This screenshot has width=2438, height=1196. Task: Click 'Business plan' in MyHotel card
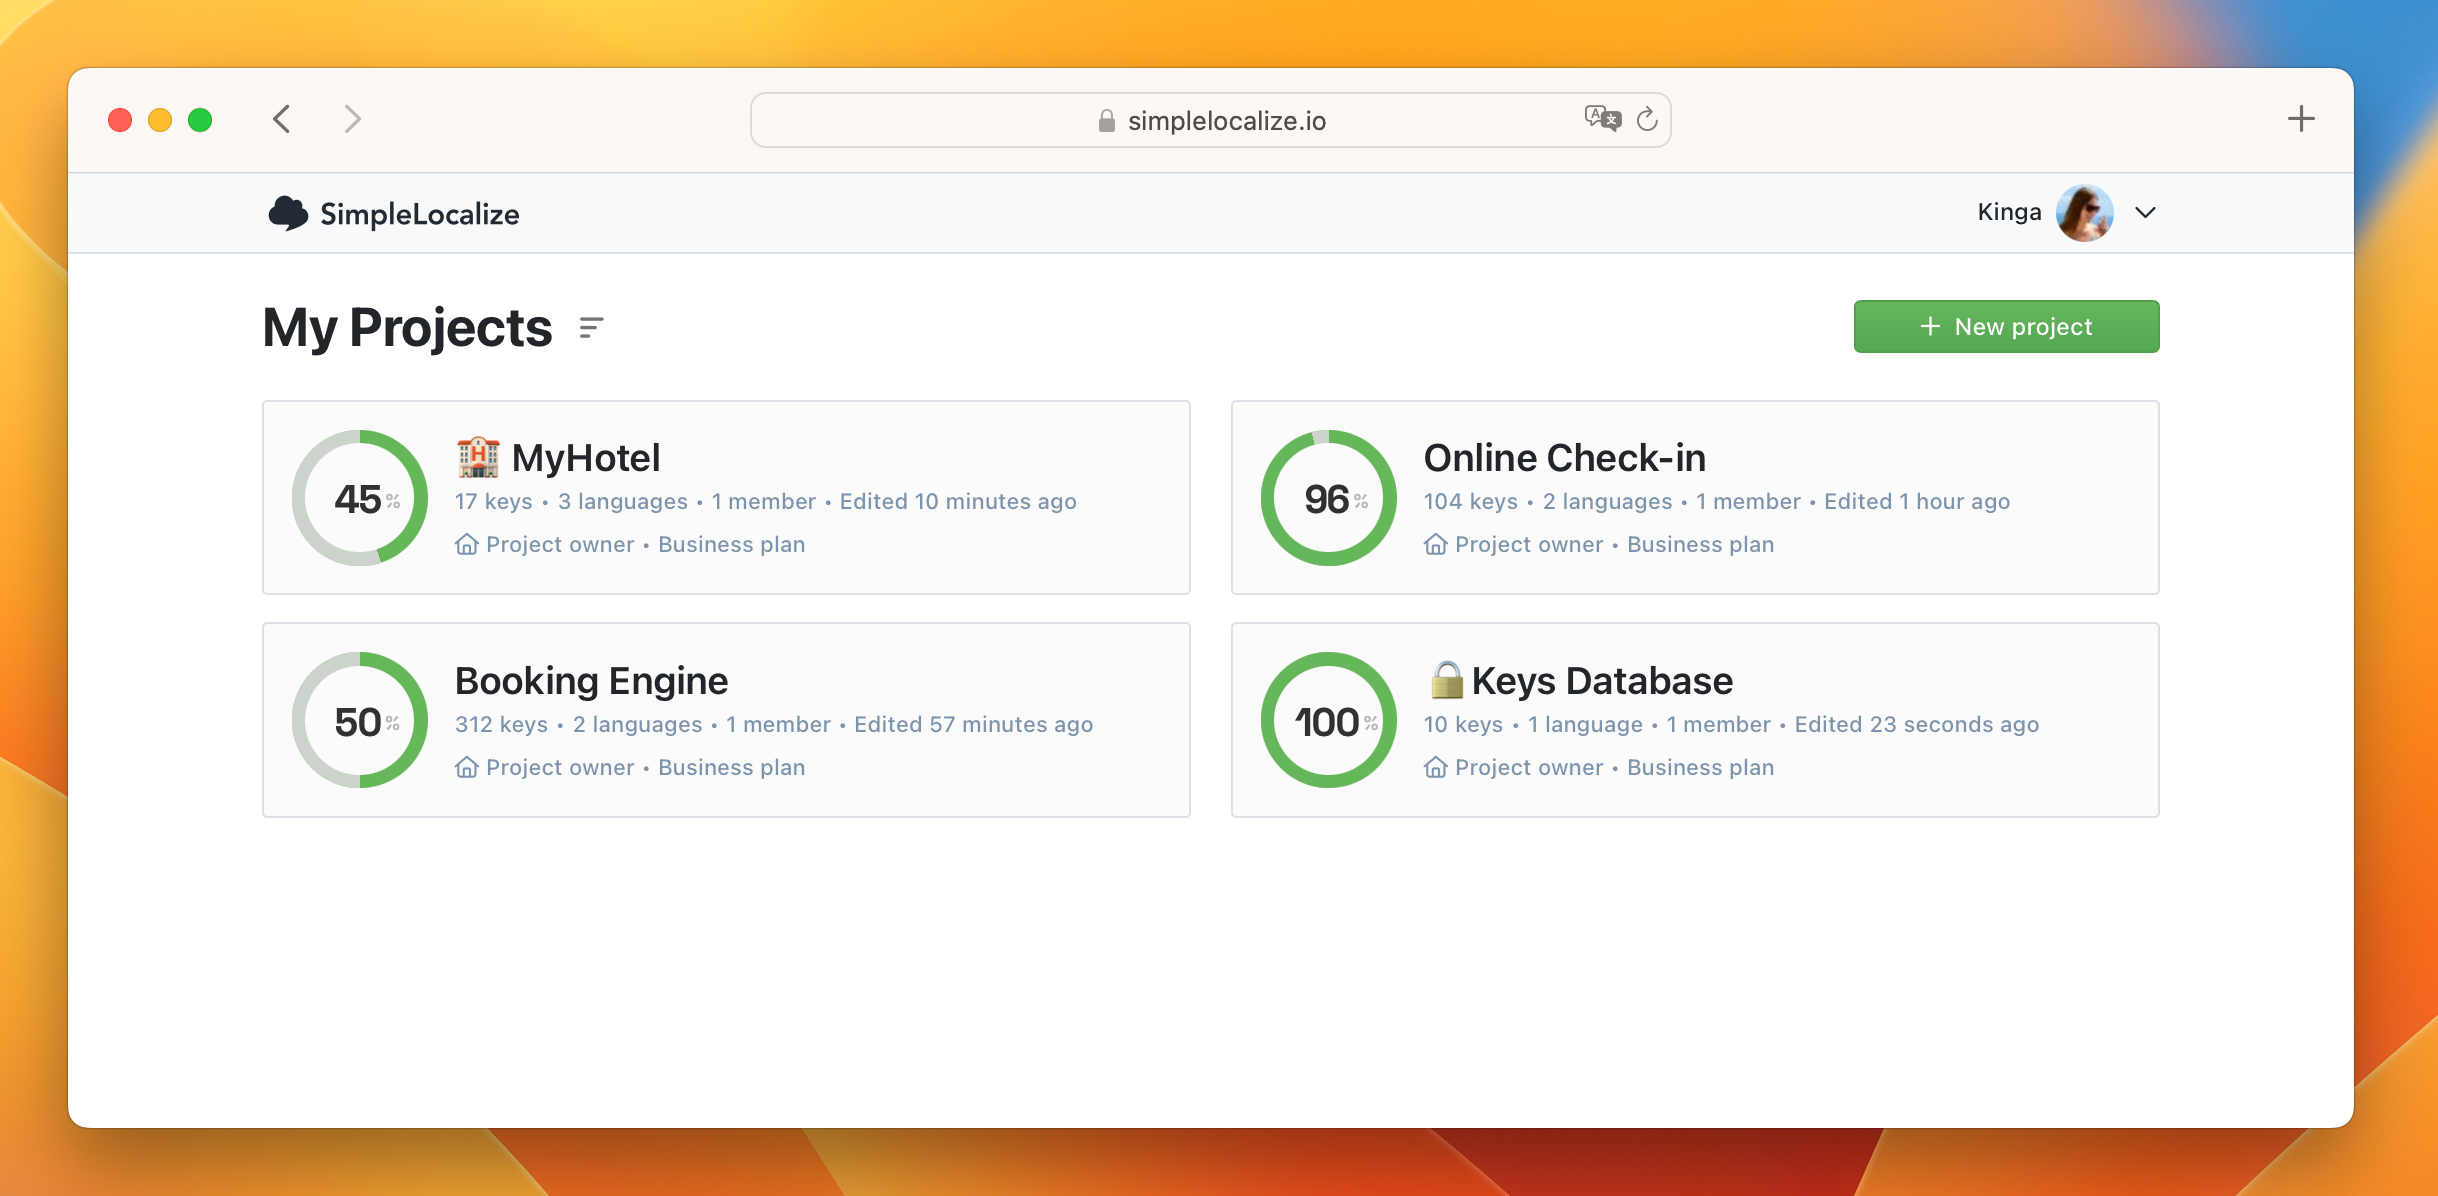pos(732,544)
